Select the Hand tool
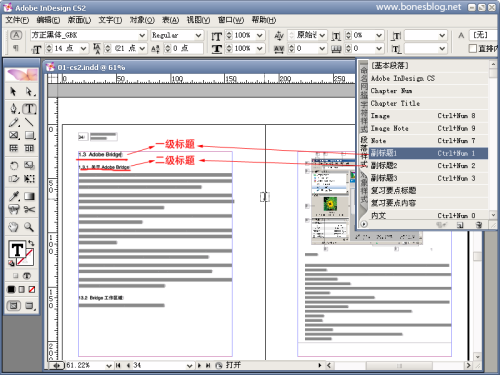 [14, 227]
